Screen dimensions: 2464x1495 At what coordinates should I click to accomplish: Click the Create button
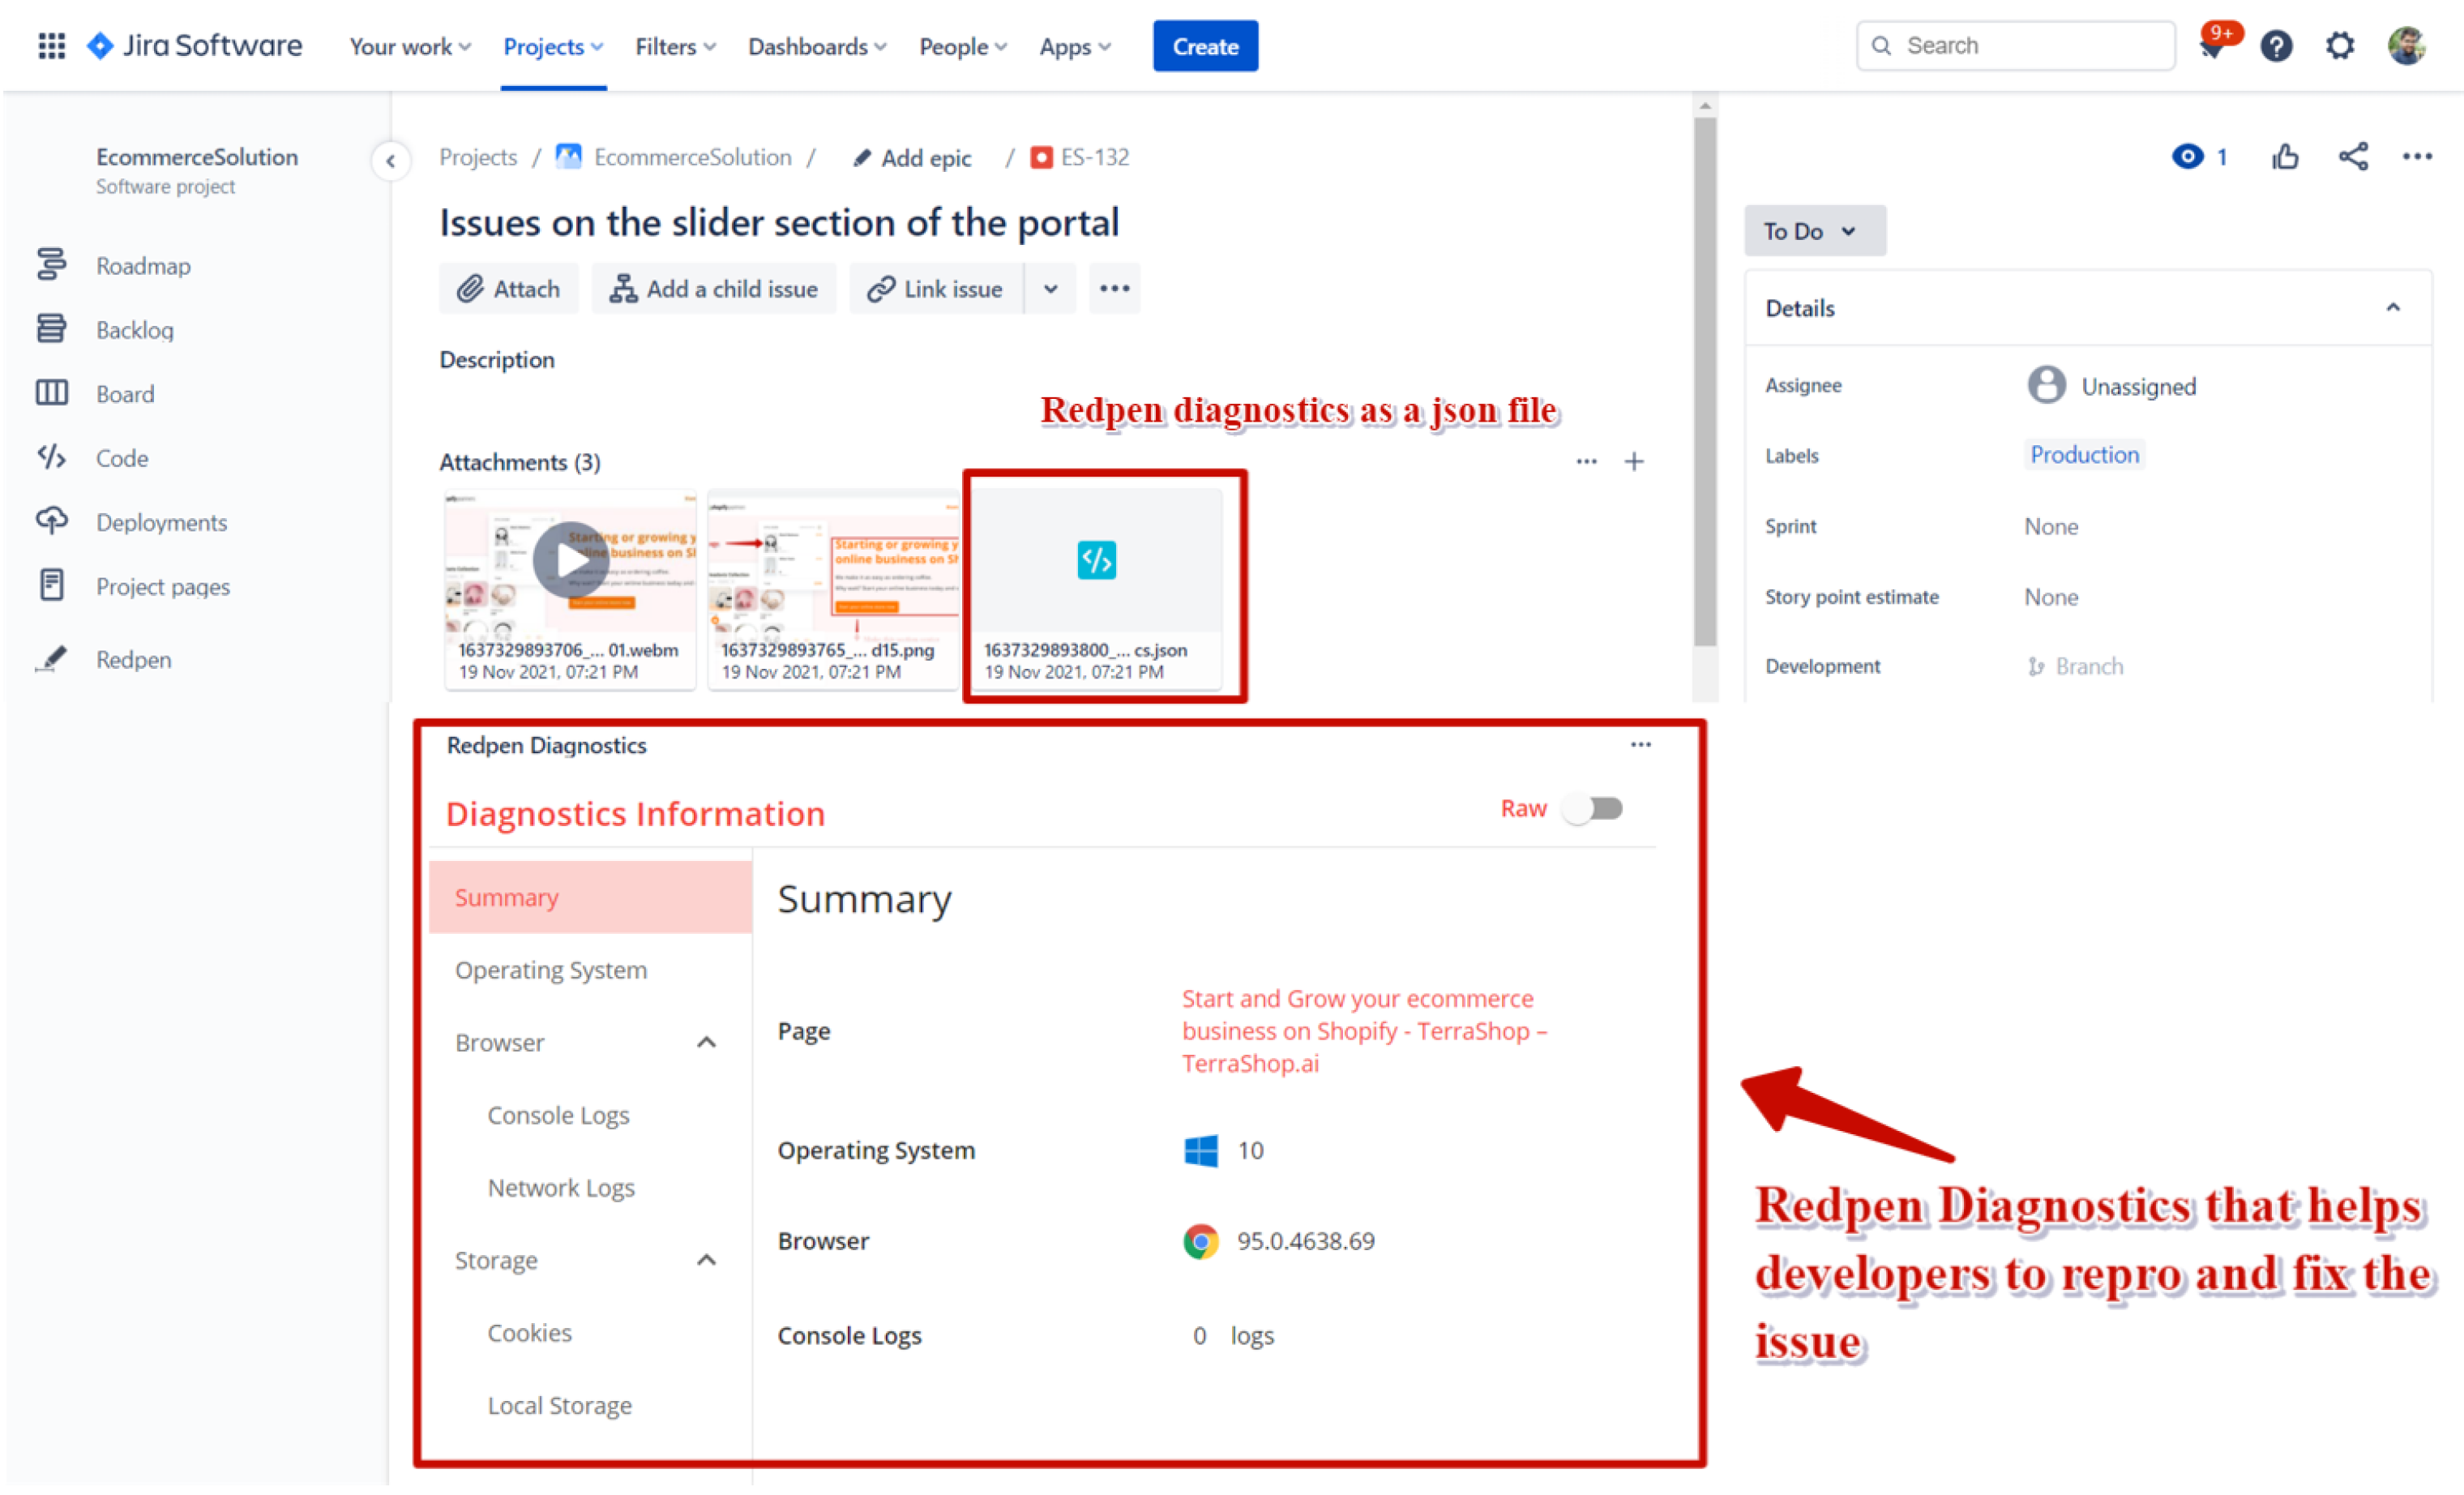point(1205,46)
